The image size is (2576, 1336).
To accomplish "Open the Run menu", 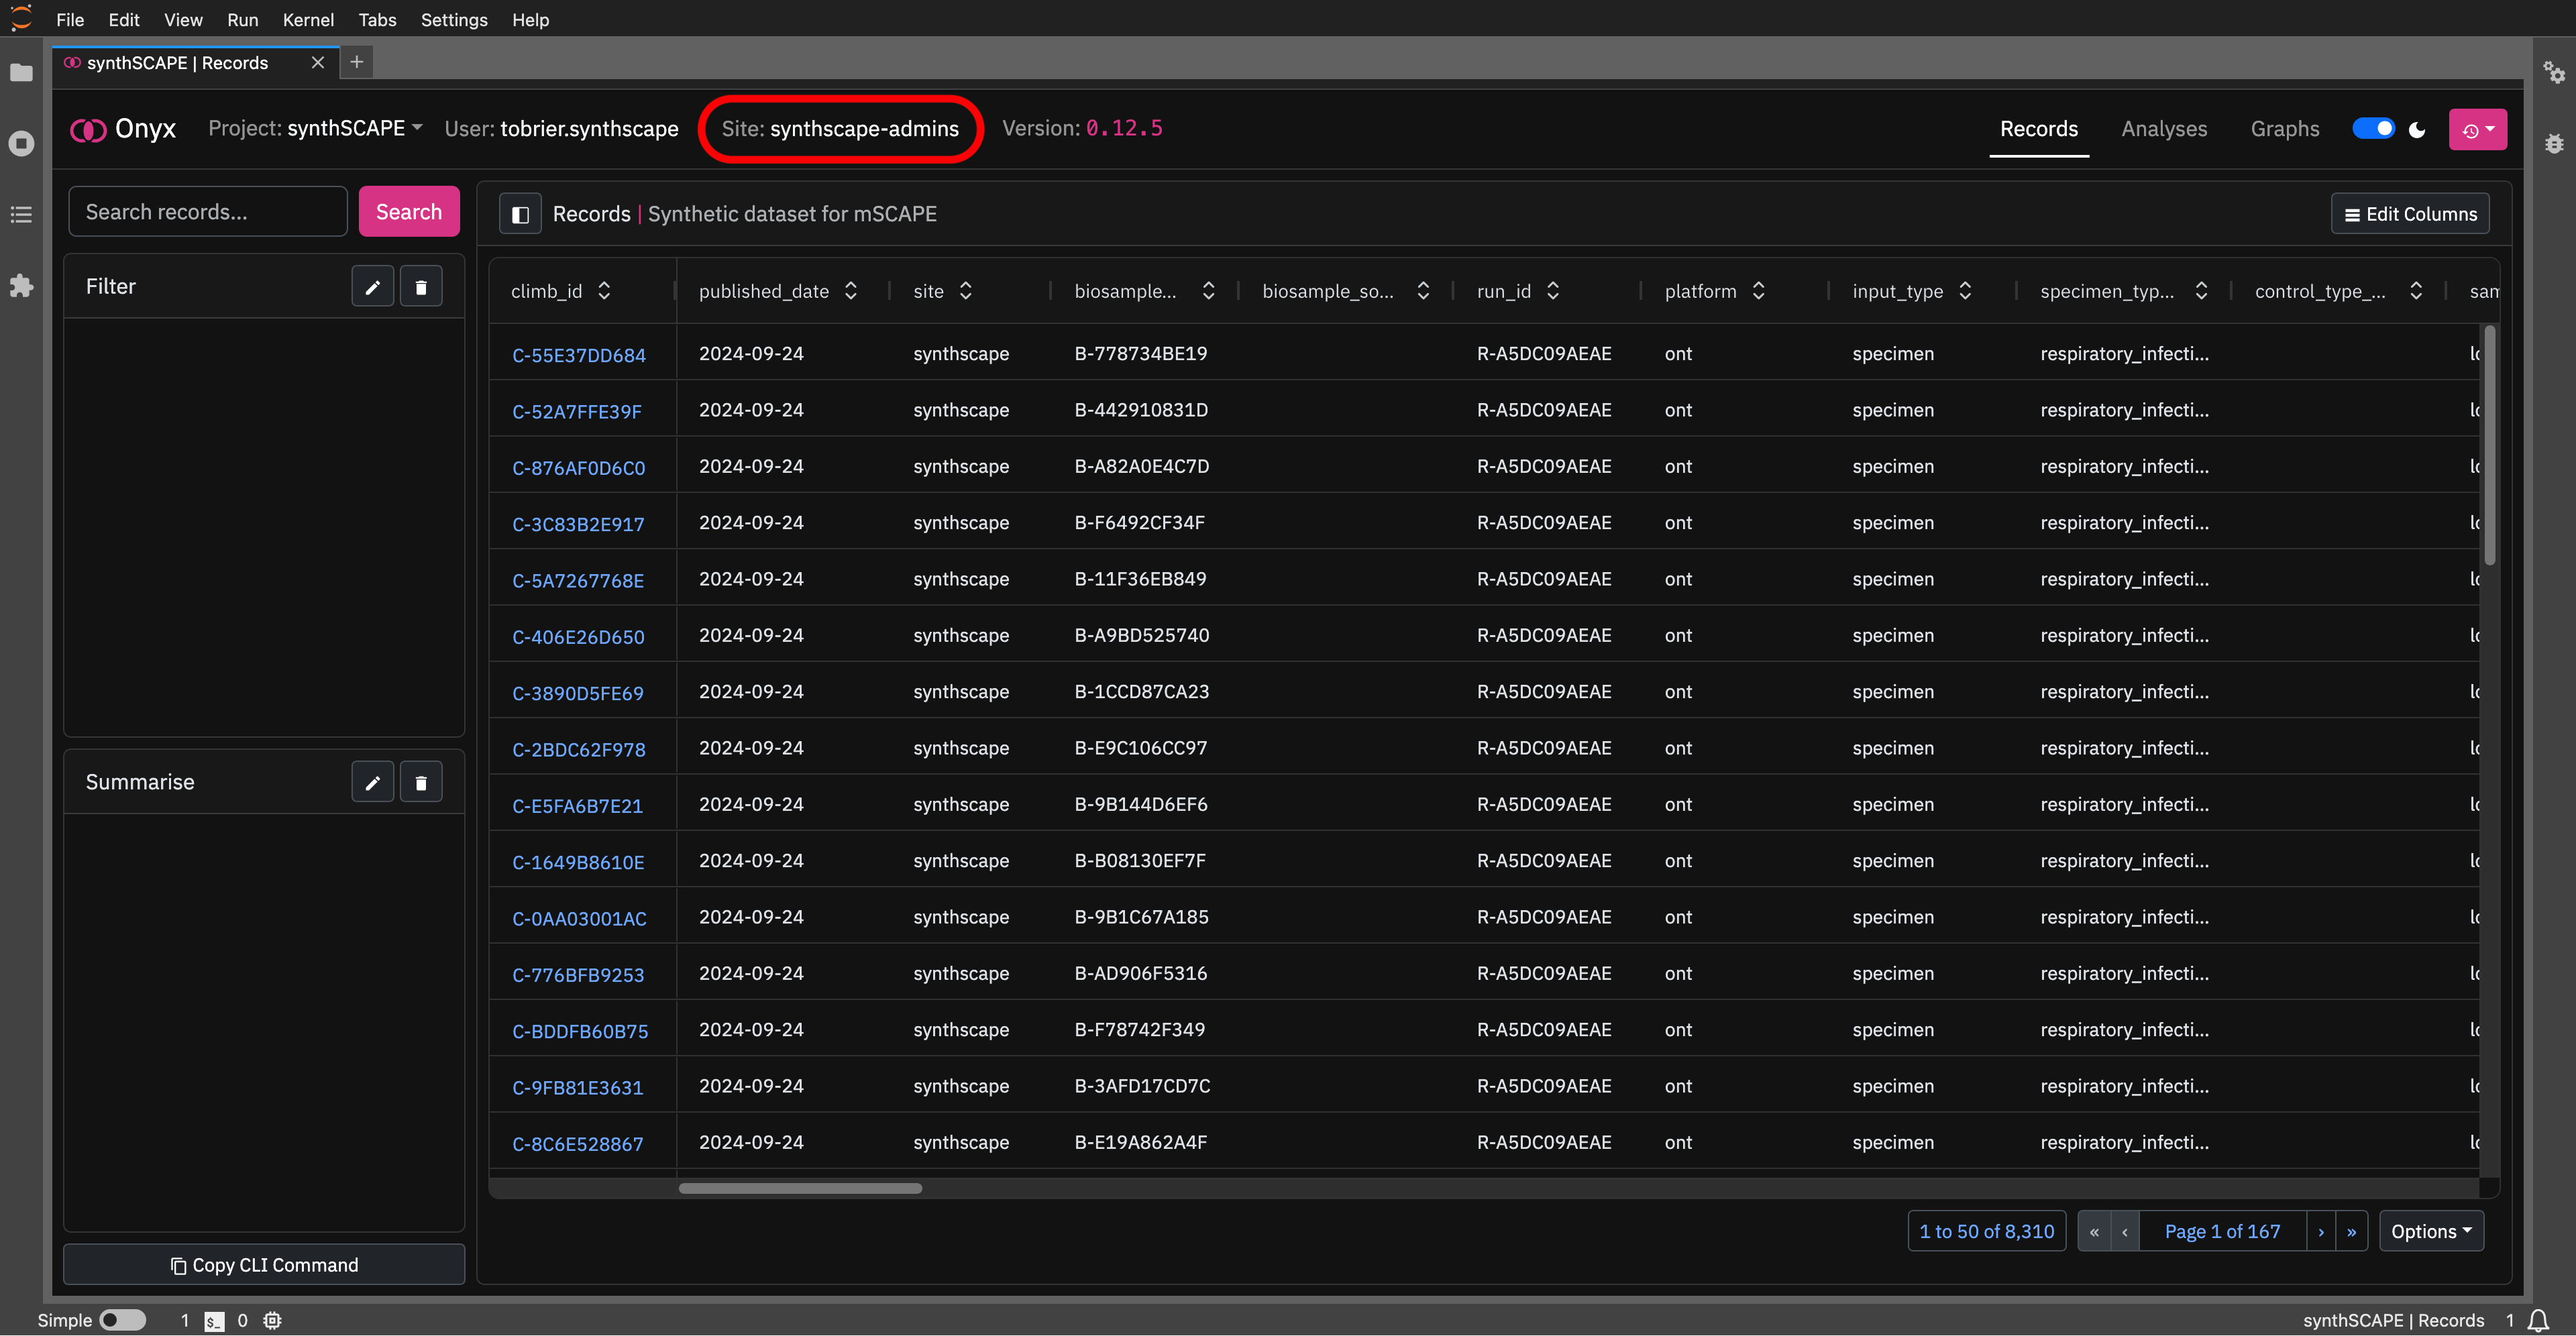I will [242, 19].
